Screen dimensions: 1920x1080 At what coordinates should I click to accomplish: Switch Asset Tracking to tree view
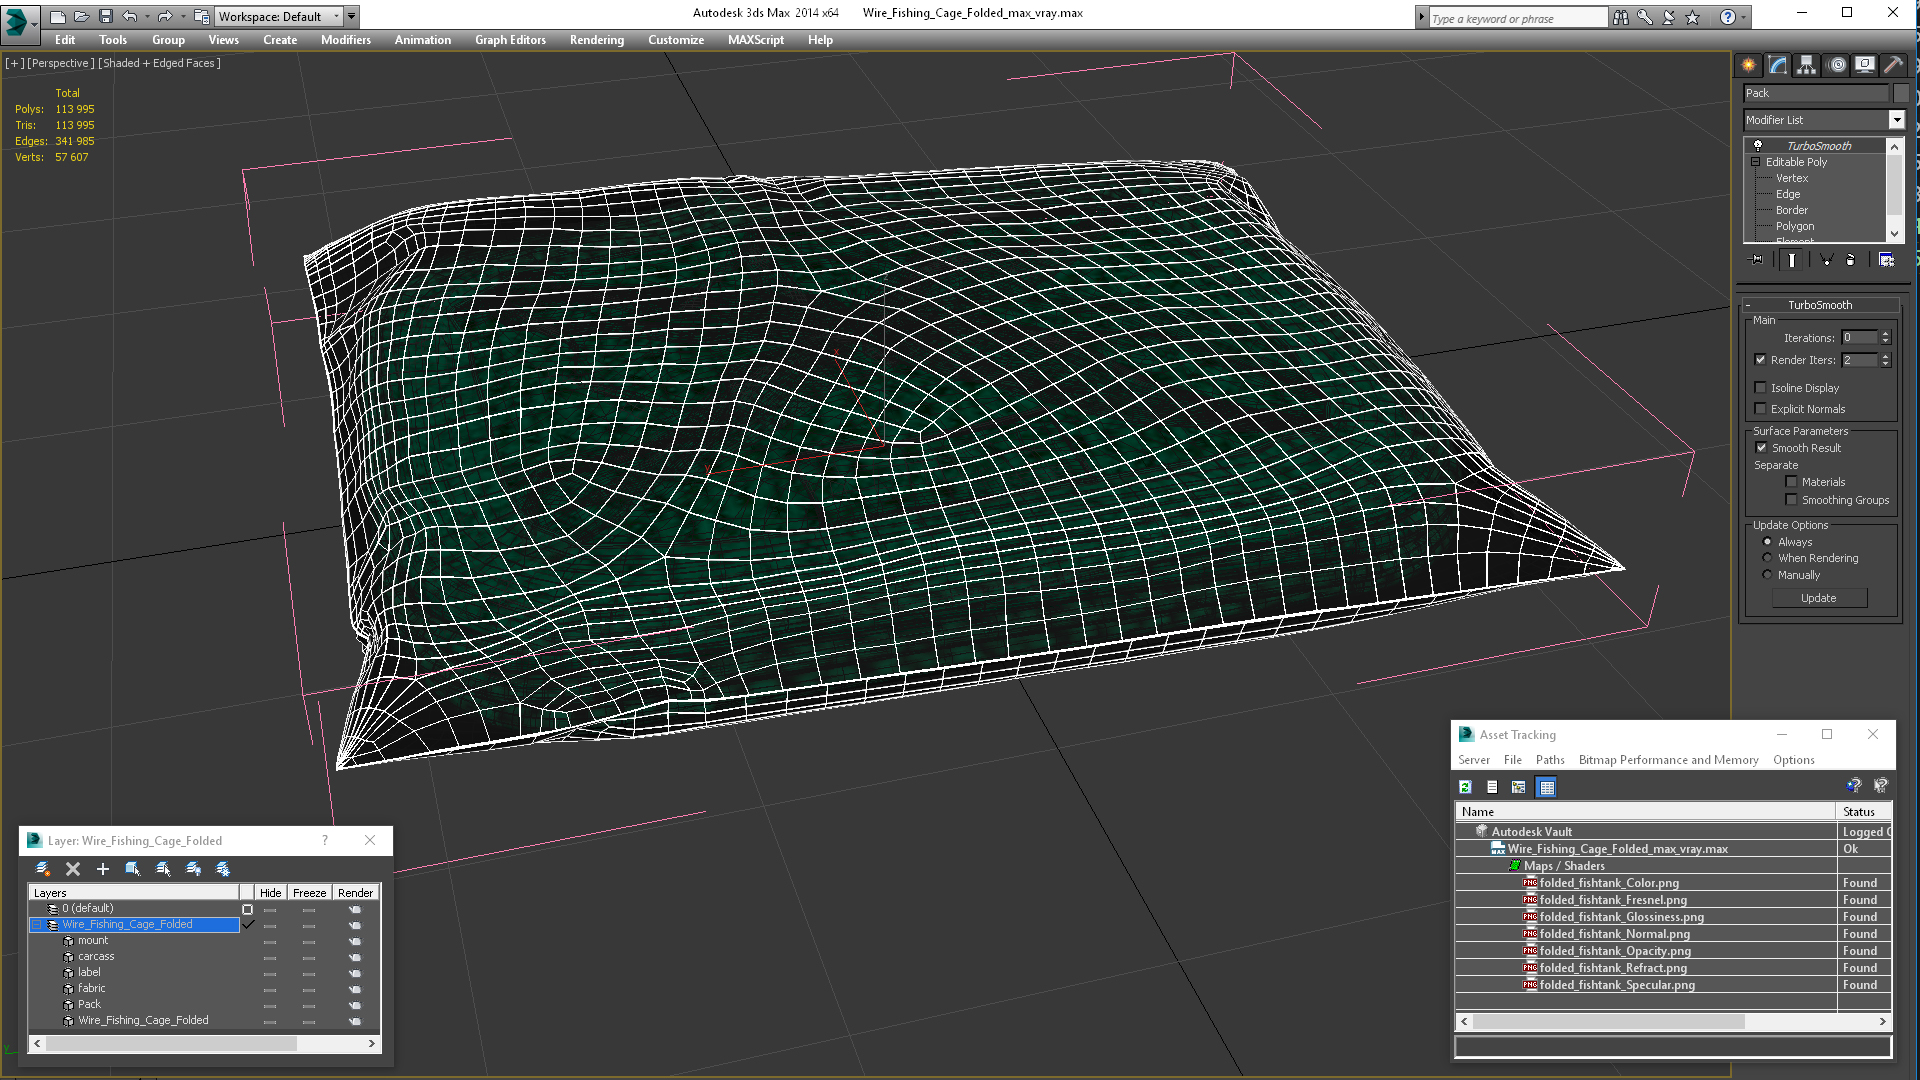pyautogui.click(x=1519, y=787)
